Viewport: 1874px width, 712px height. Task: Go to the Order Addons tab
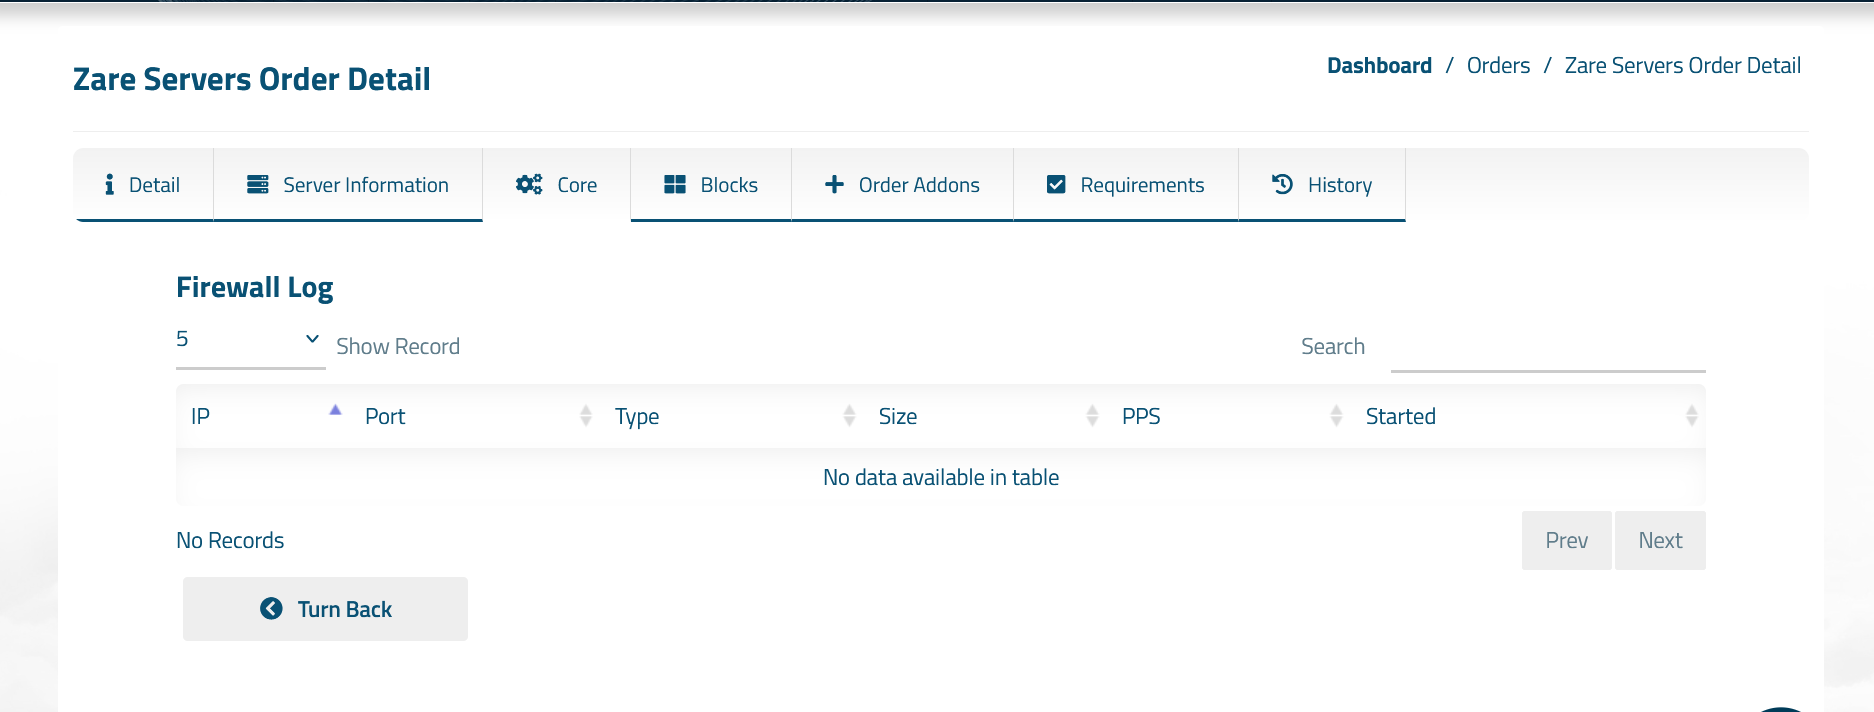902,185
